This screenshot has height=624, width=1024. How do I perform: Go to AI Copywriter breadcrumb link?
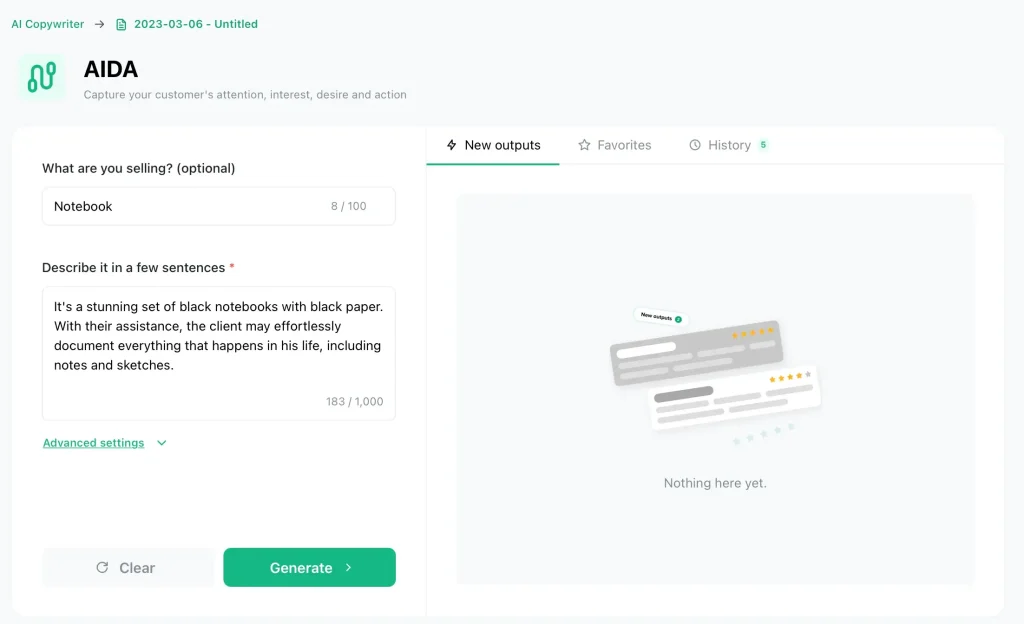pos(48,24)
